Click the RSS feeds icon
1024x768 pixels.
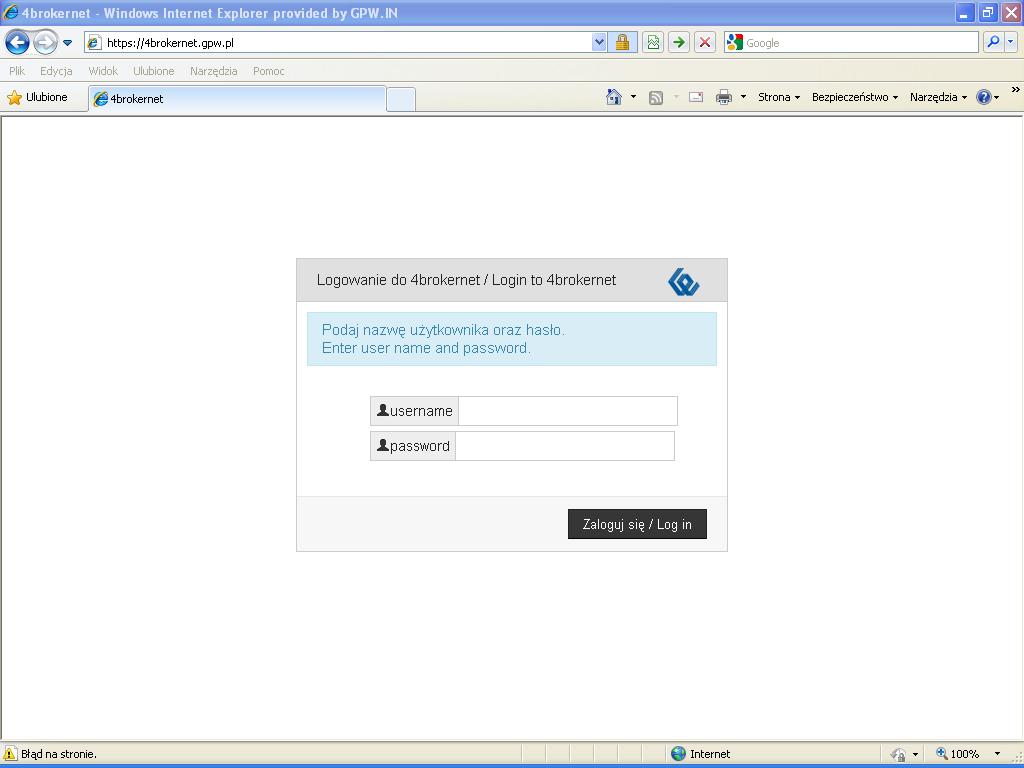point(656,98)
